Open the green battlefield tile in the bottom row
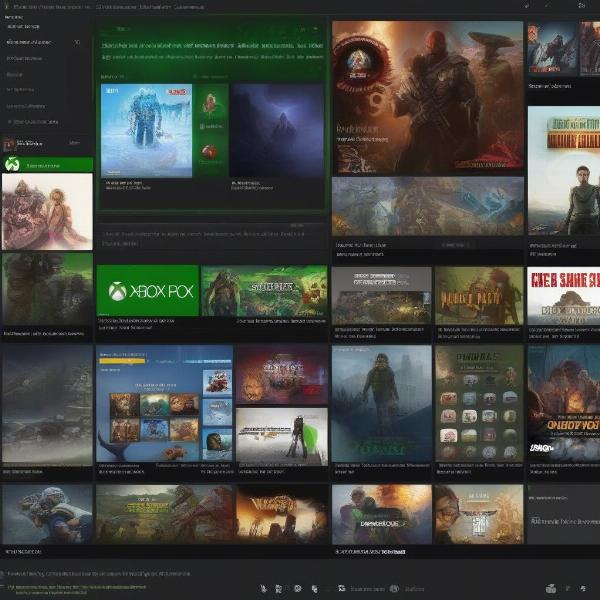Screen dimensions: 600x600 164,514
